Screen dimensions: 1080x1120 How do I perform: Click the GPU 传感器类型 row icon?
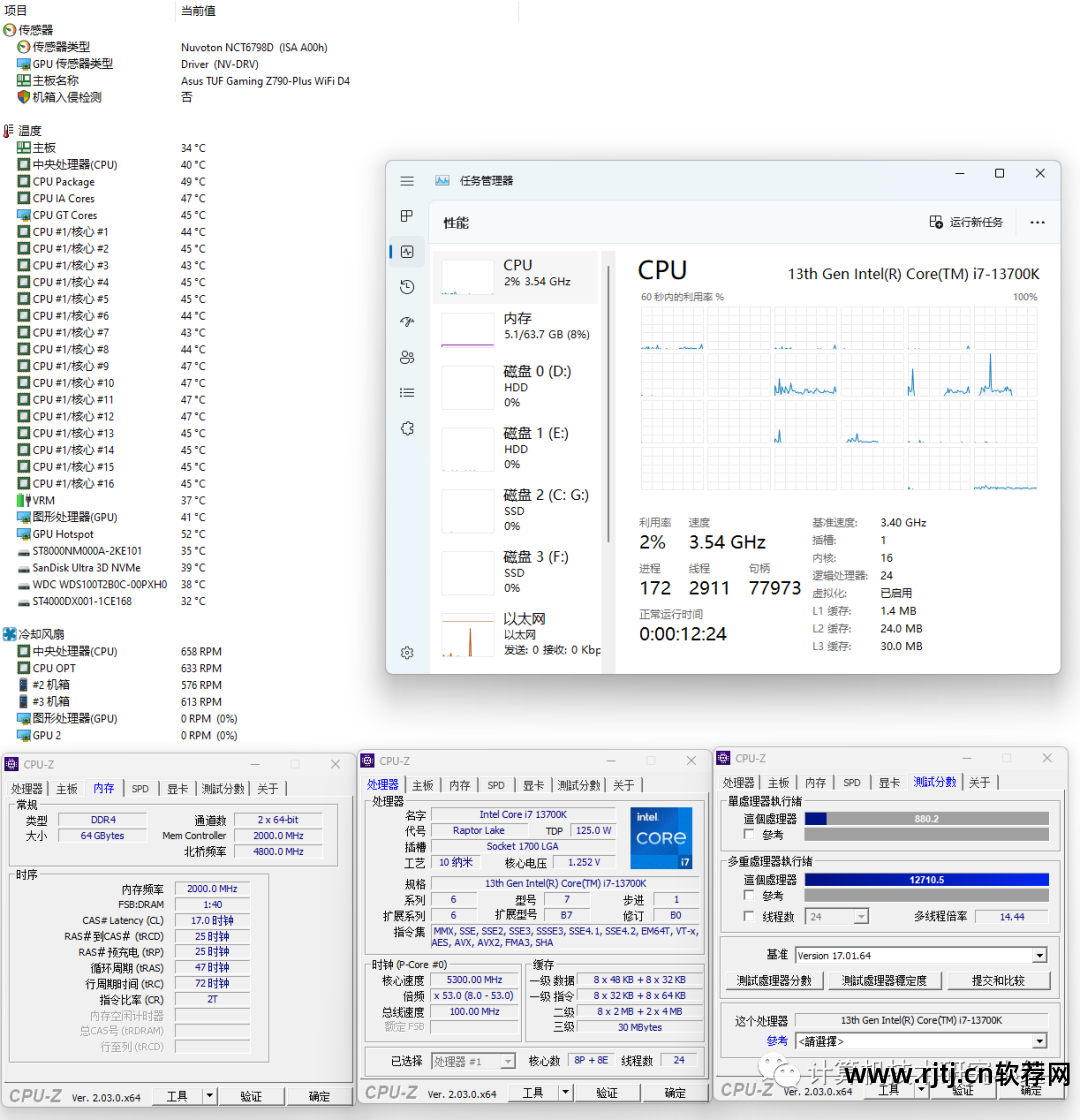(x=24, y=64)
